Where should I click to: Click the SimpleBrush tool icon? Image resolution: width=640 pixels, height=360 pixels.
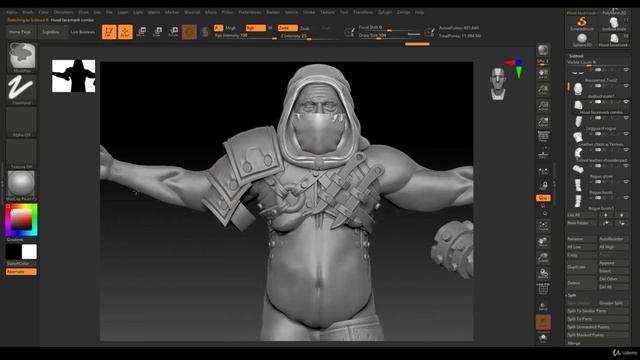click(x=582, y=23)
